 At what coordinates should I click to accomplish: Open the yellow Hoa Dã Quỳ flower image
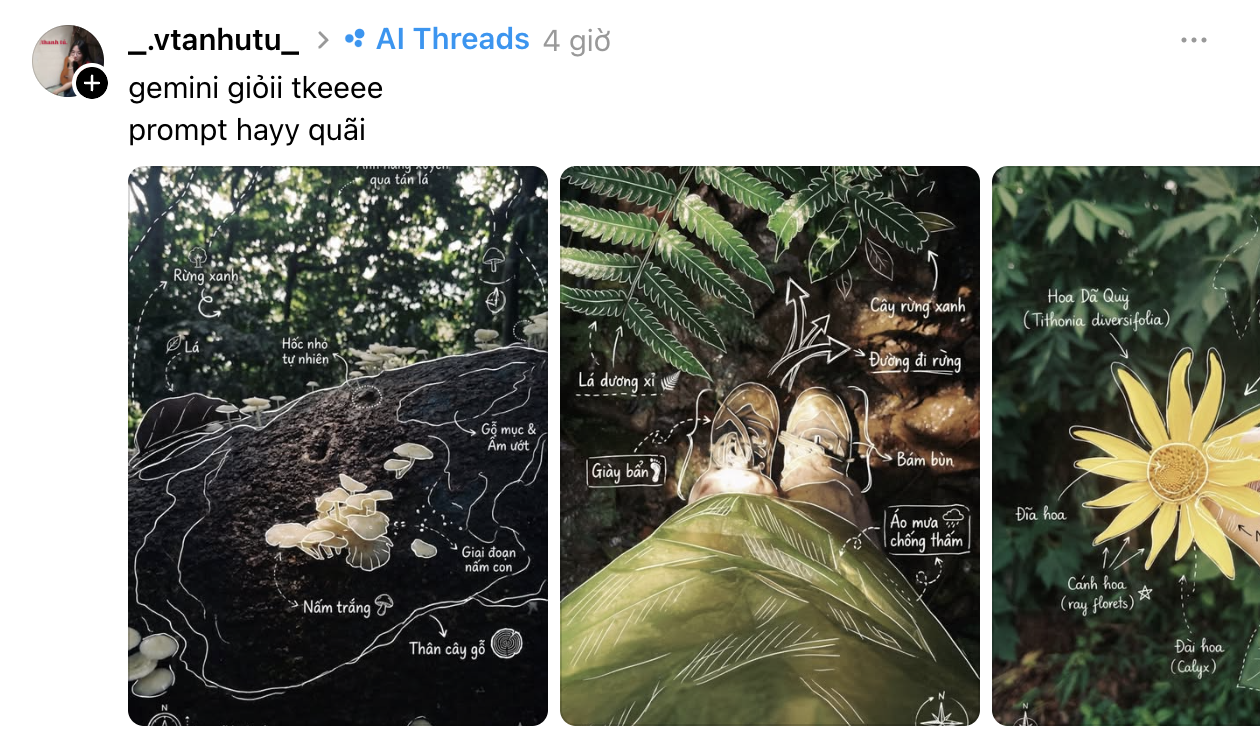click(x=1126, y=446)
